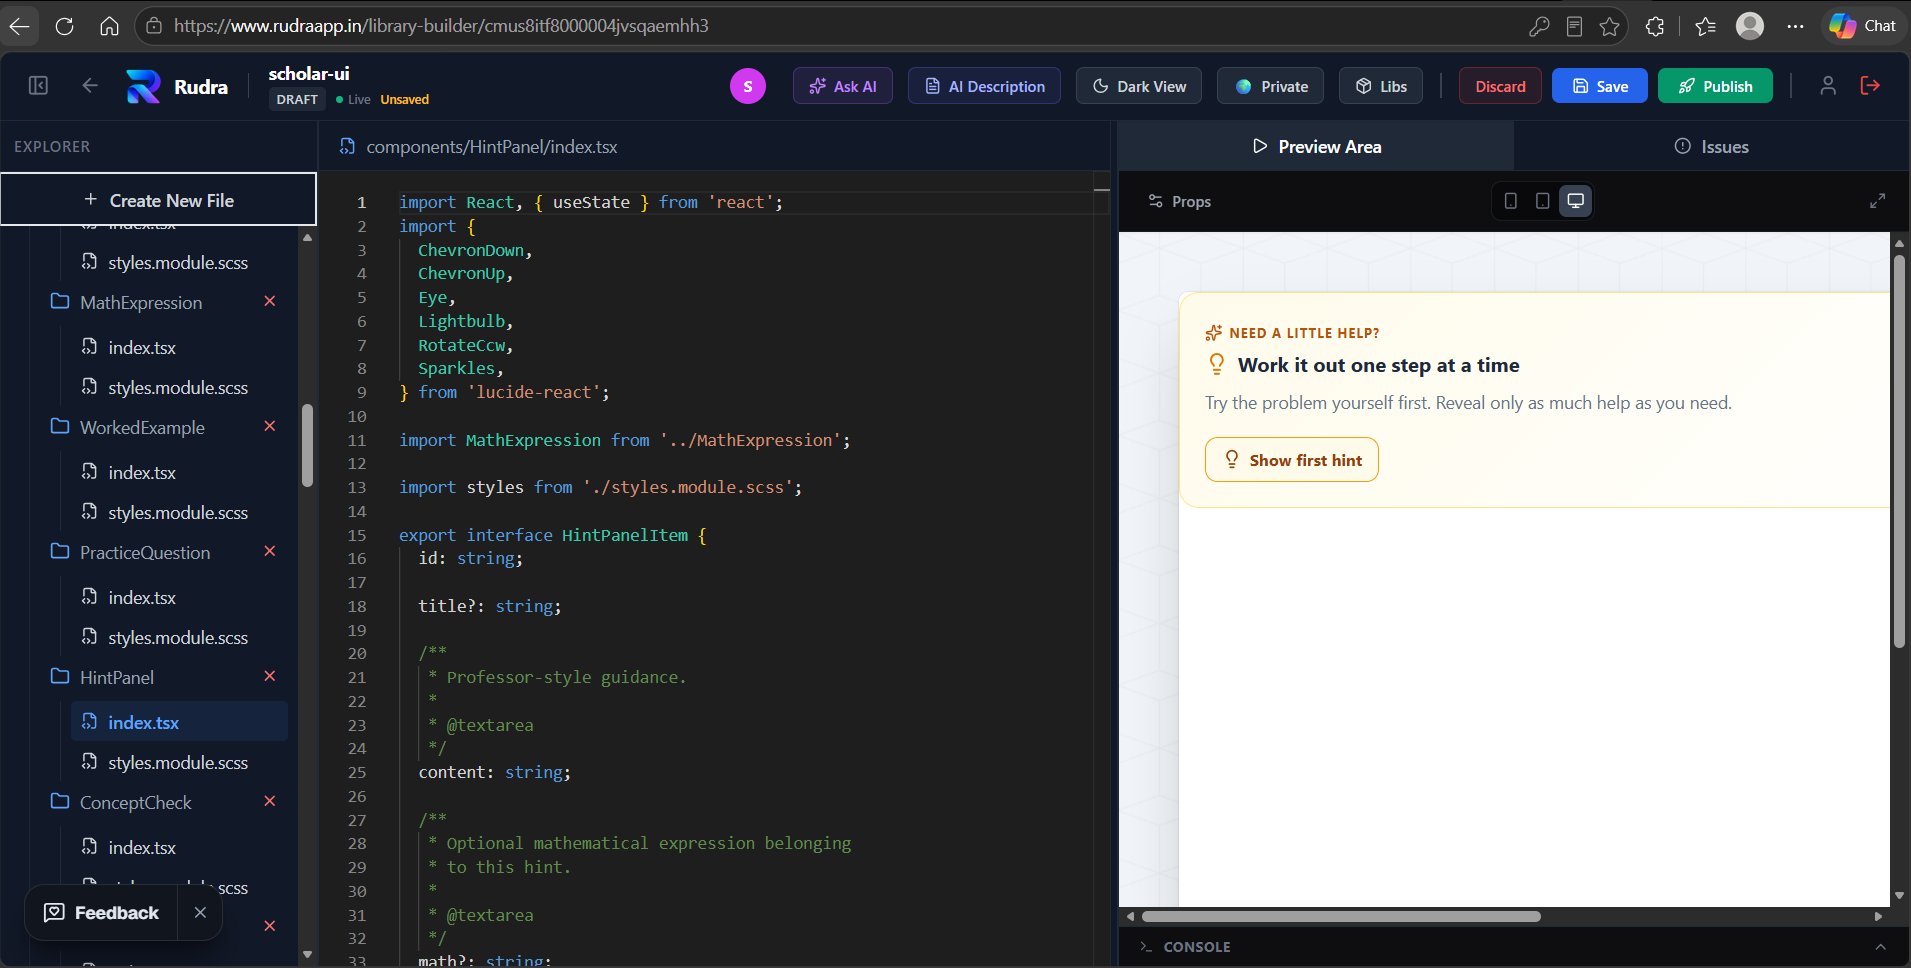1911x968 pixels.
Task: Expand preview area to fullscreen
Action: point(1878,201)
